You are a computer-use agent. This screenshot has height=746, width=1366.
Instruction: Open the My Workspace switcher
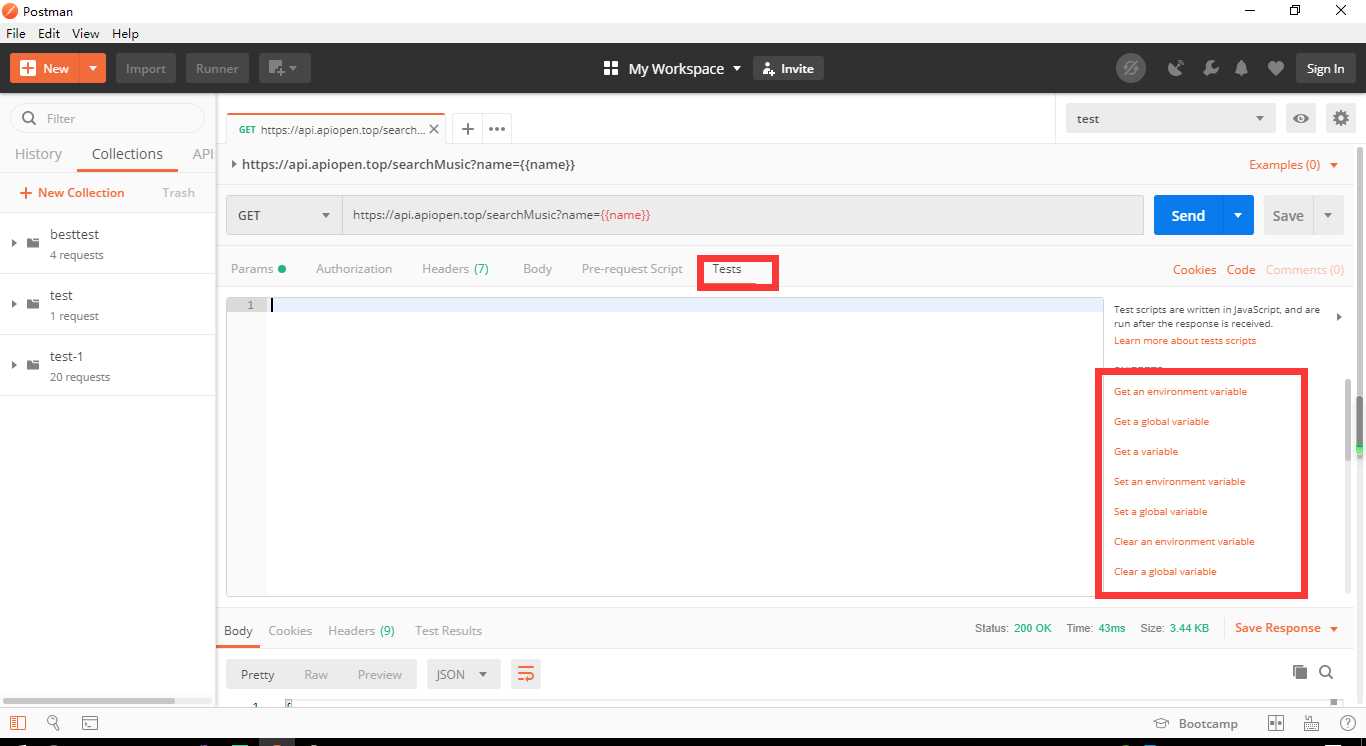click(x=673, y=68)
